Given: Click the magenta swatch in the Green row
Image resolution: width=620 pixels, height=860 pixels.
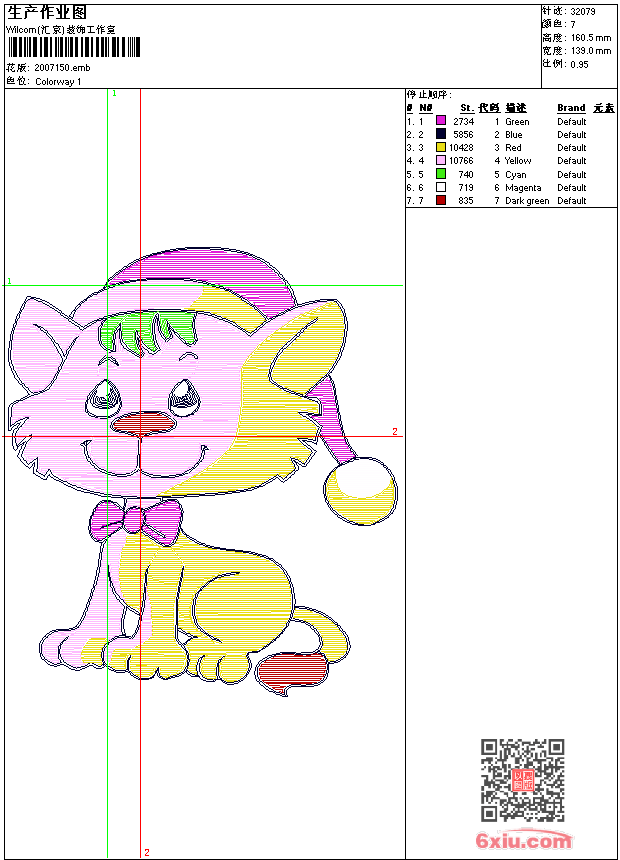Looking at the screenshot, I should pyautogui.click(x=441, y=121).
